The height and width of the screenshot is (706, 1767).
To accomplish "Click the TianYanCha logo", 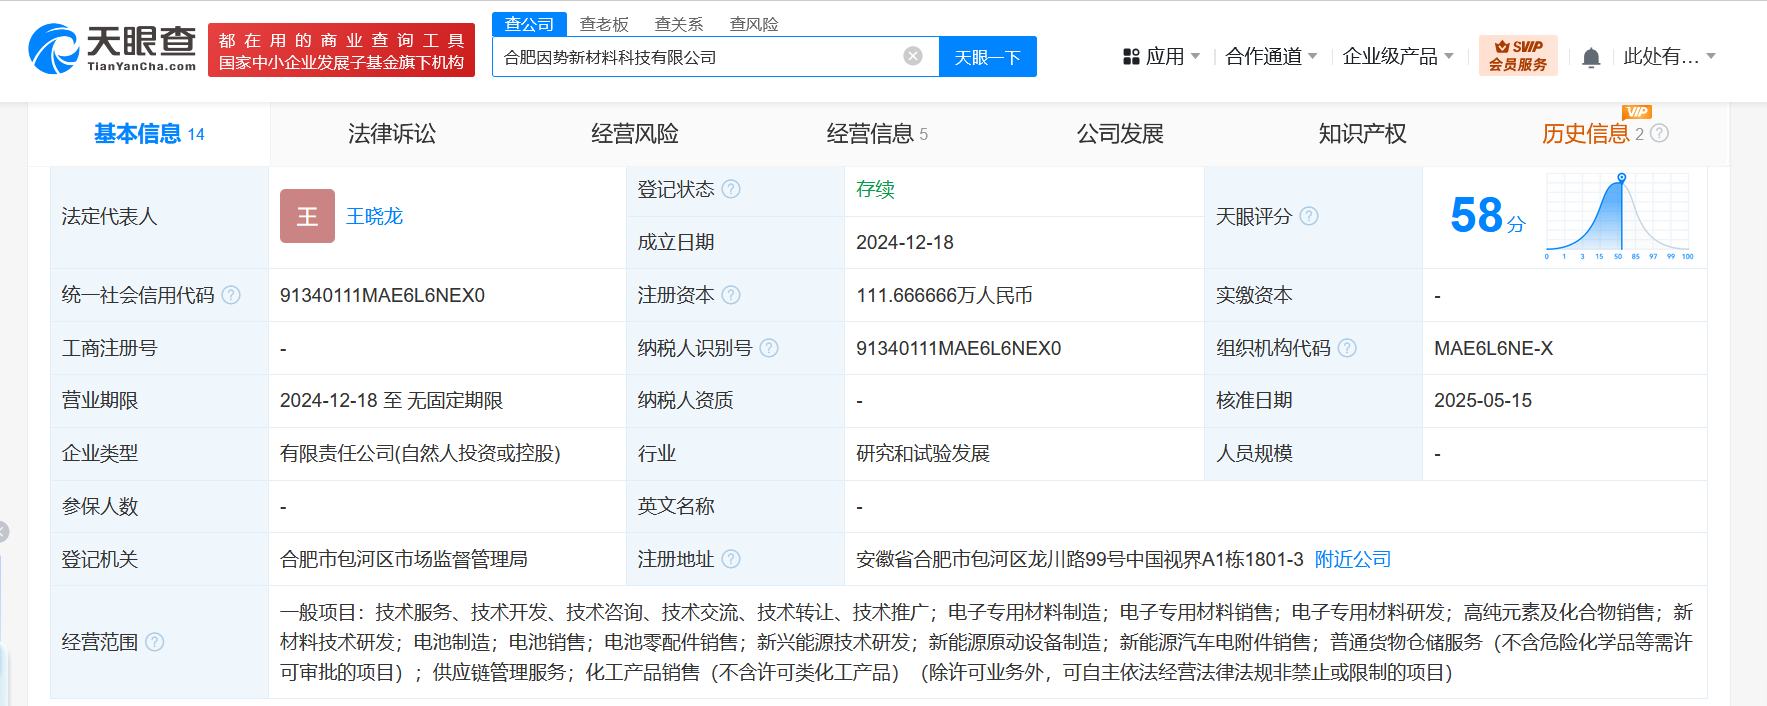I will coord(112,49).
